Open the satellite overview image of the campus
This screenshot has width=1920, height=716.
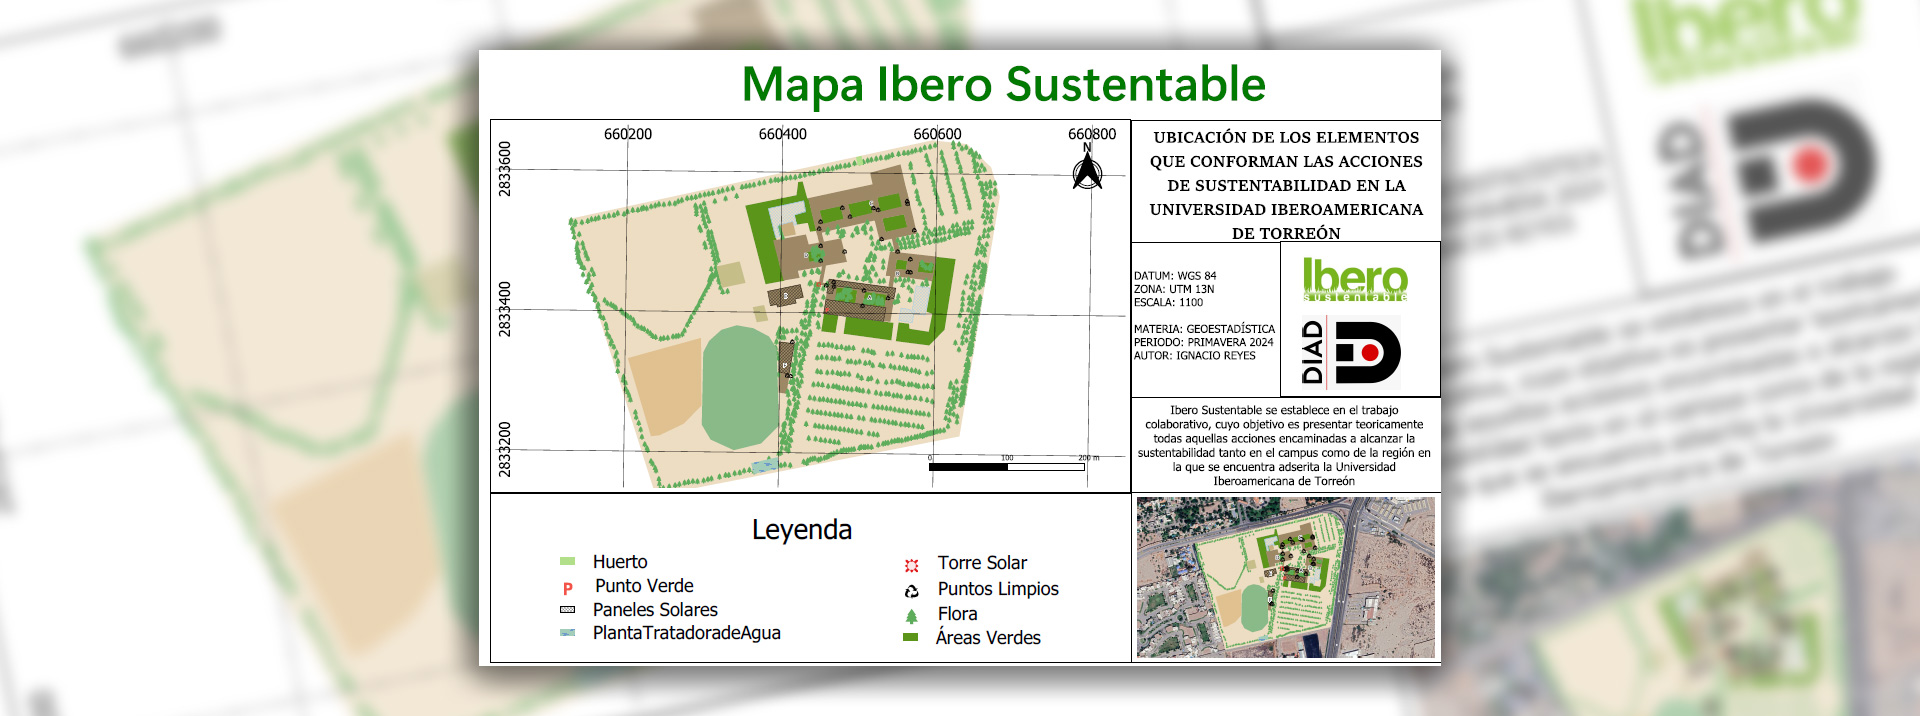1286,578
